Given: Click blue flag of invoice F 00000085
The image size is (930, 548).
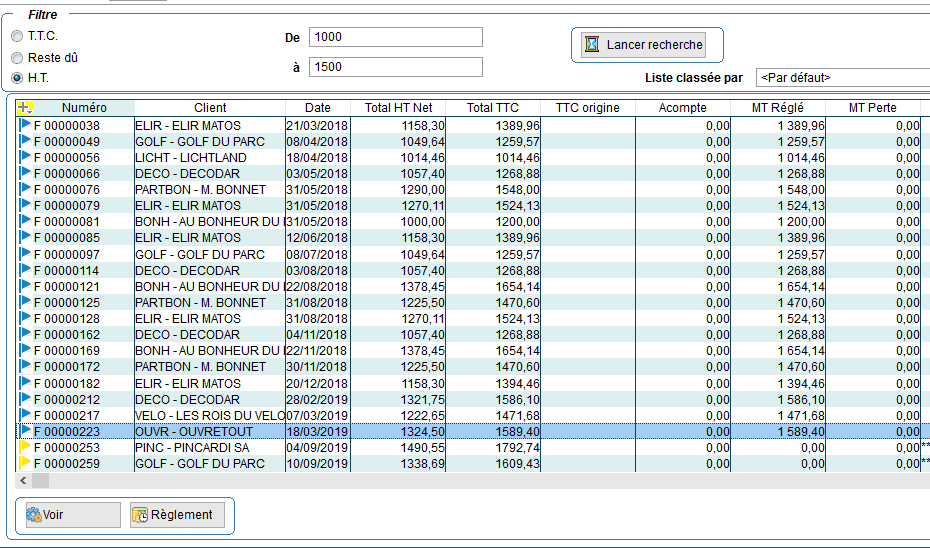Looking at the screenshot, I should (x=25, y=237).
